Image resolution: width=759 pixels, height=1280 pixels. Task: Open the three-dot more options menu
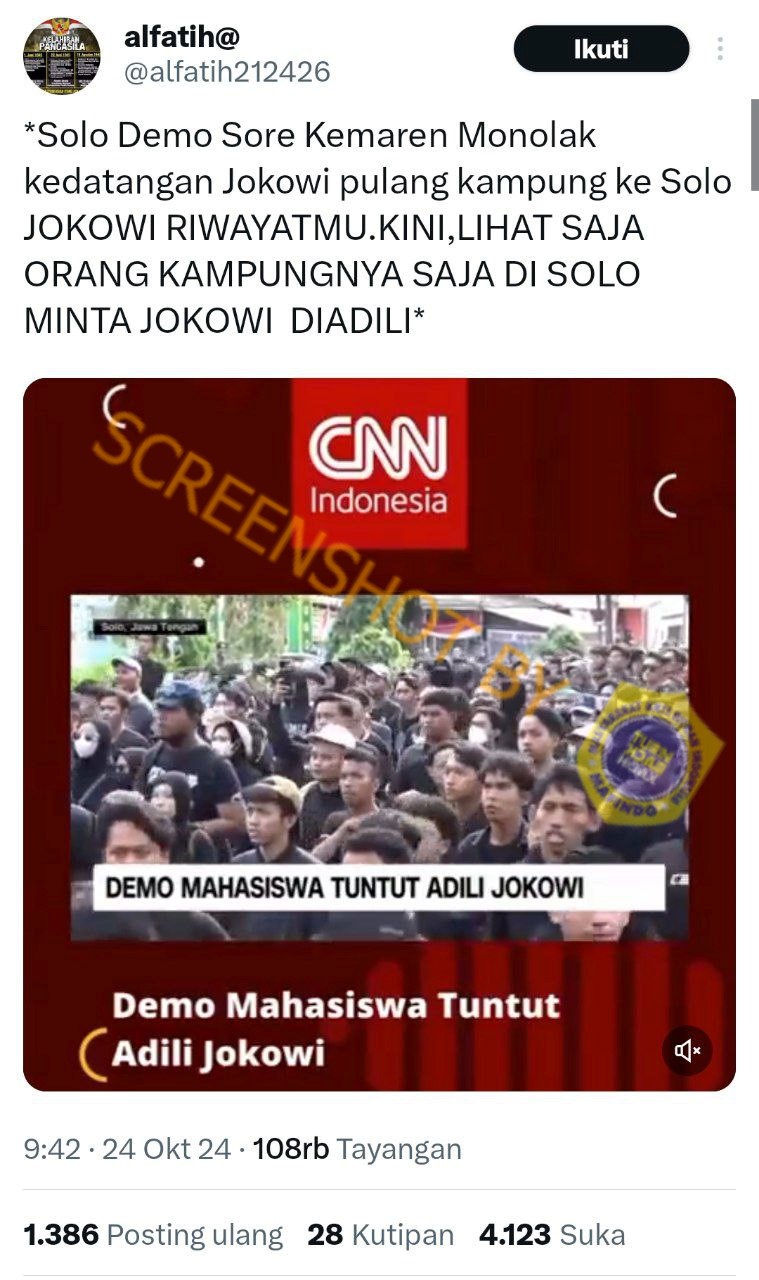coord(720,49)
